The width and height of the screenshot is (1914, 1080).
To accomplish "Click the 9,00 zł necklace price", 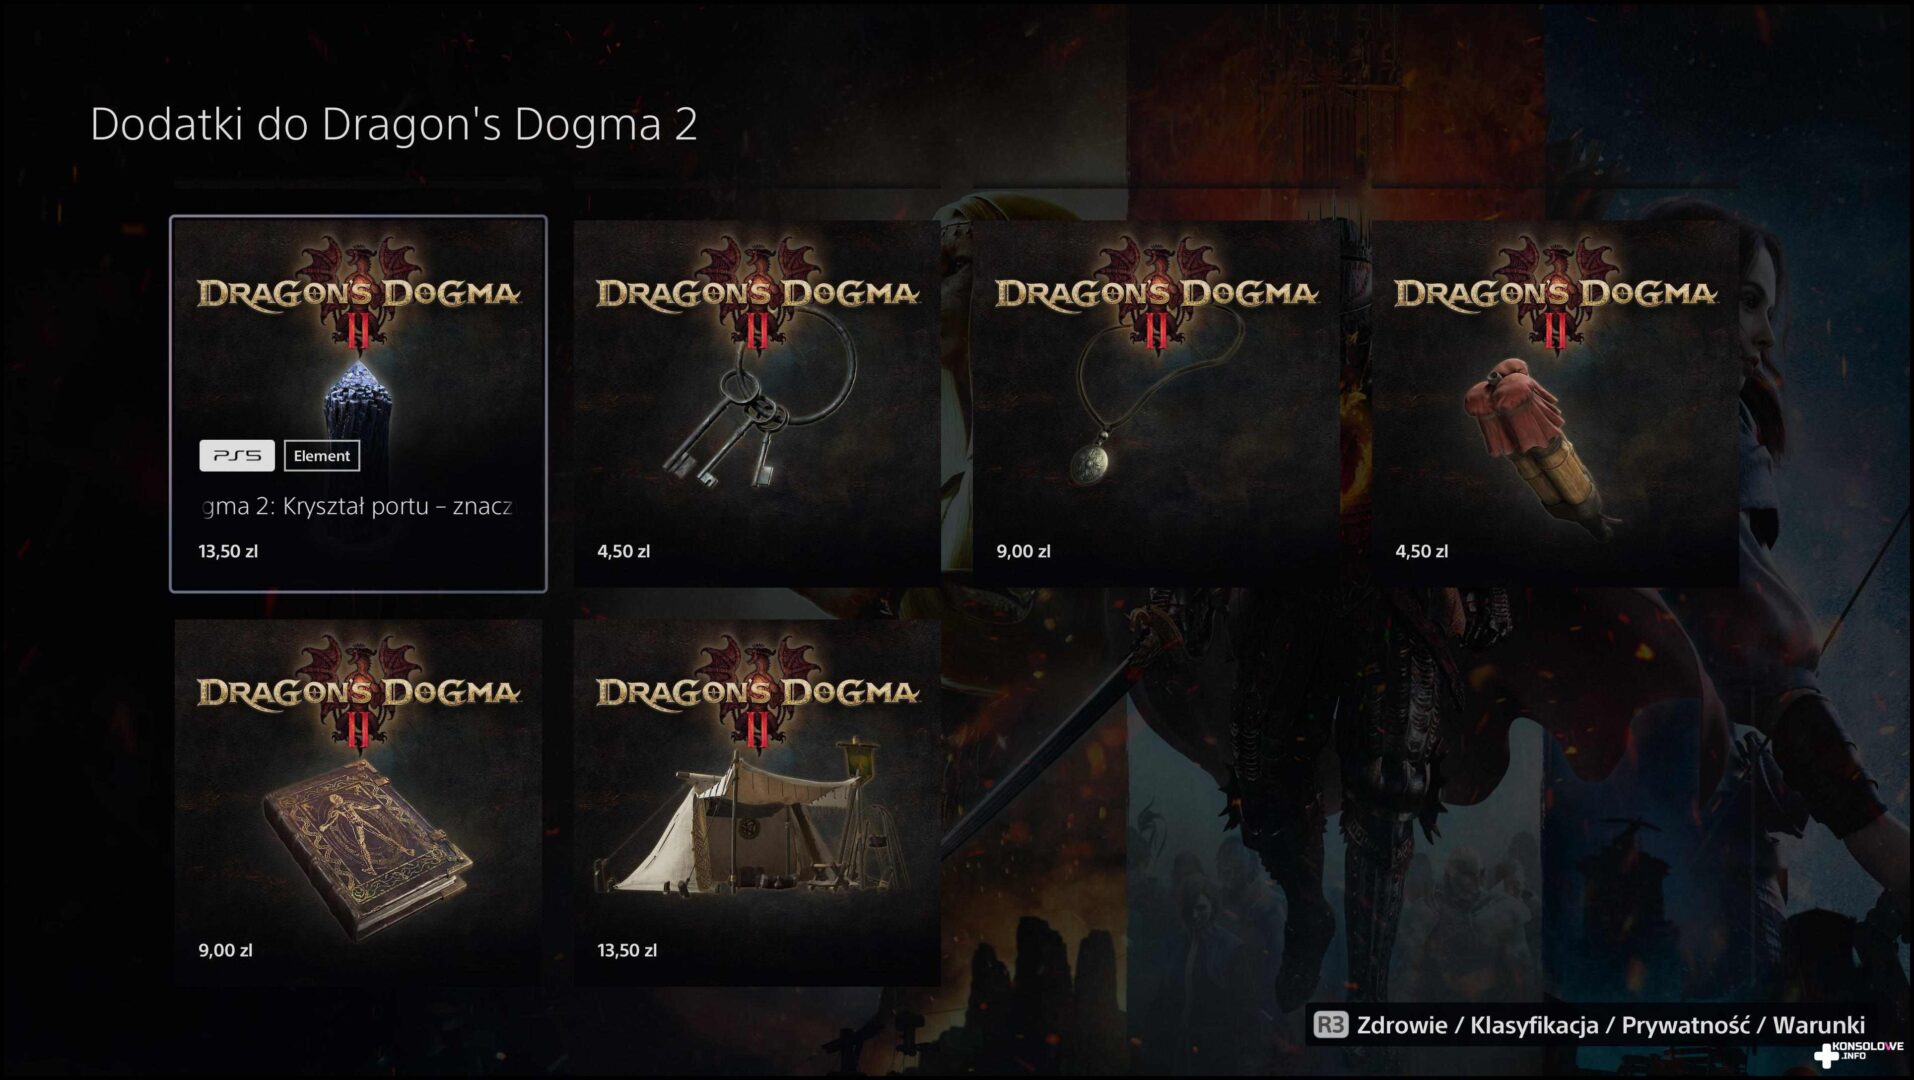I will point(1023,551).
